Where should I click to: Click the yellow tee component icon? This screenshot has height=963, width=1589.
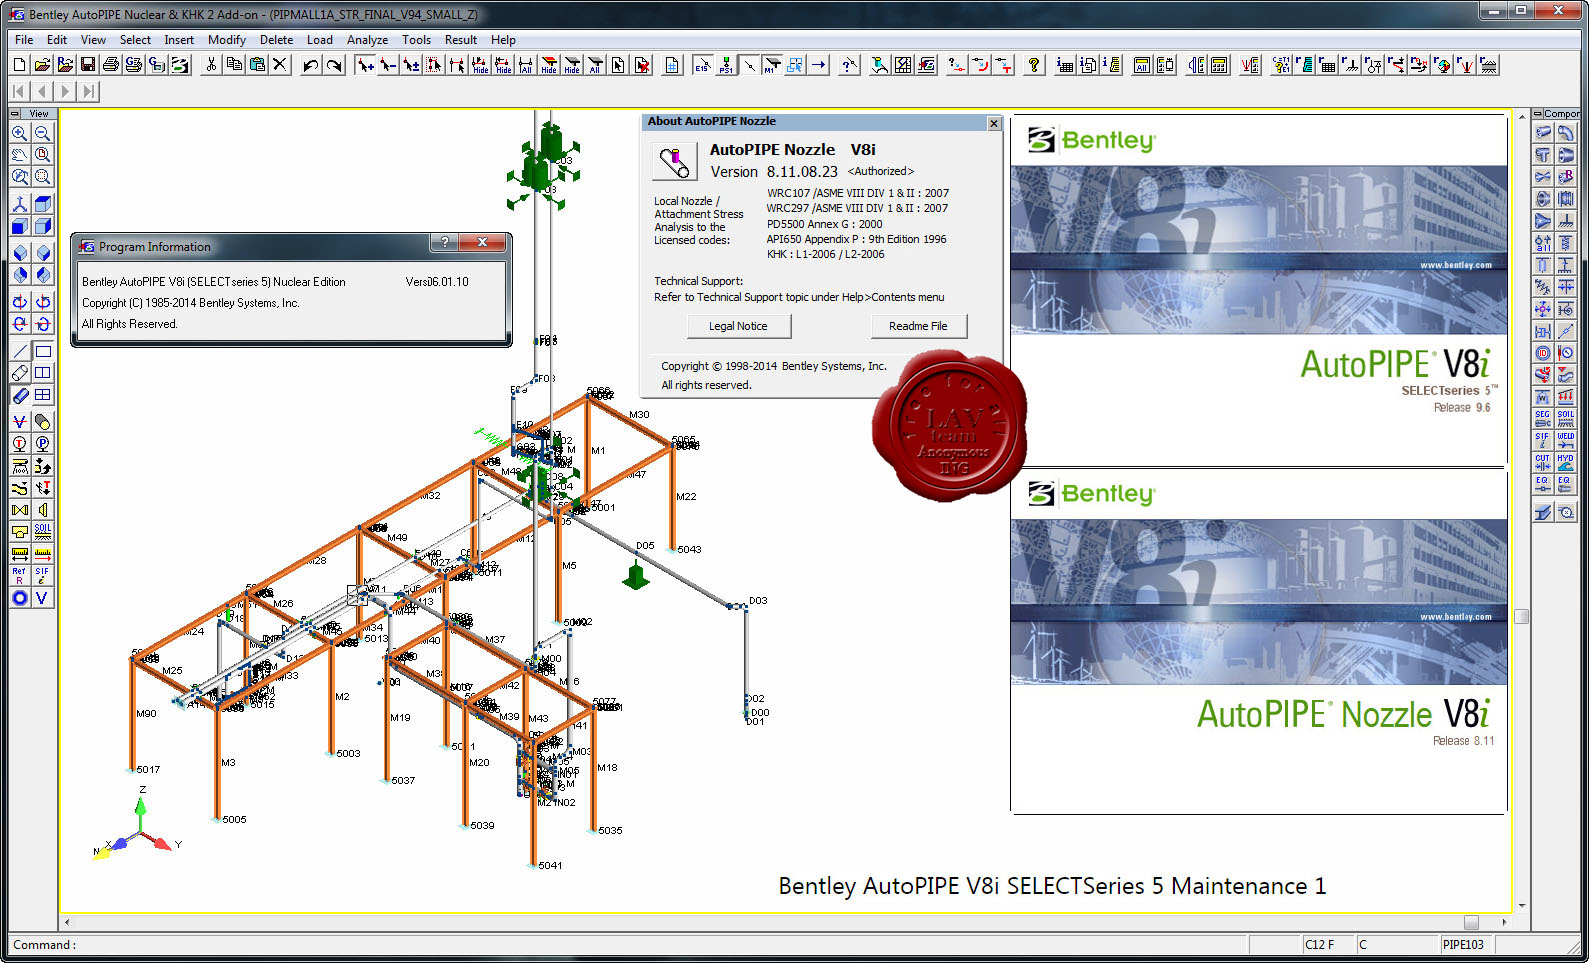click(19, 531)
